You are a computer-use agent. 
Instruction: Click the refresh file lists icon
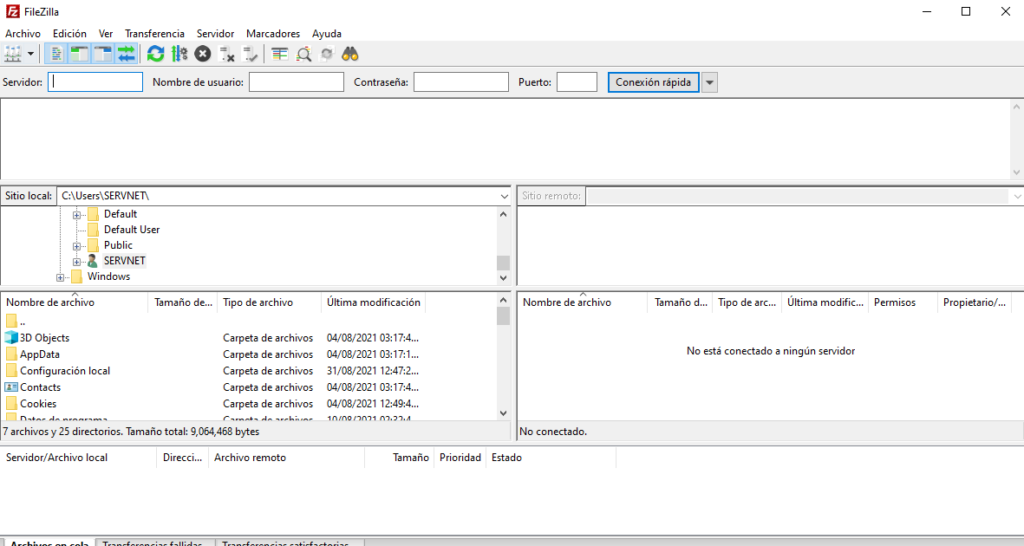pyautogui.click(x=155, y=53)
